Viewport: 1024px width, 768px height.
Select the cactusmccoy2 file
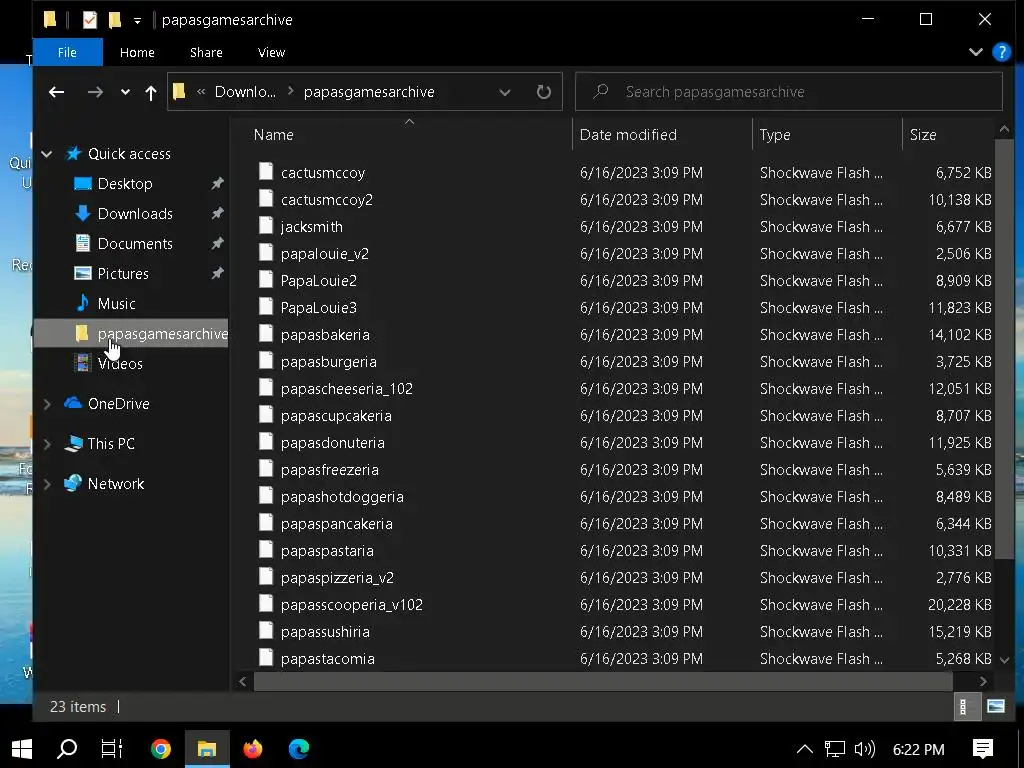coord(327,200)
